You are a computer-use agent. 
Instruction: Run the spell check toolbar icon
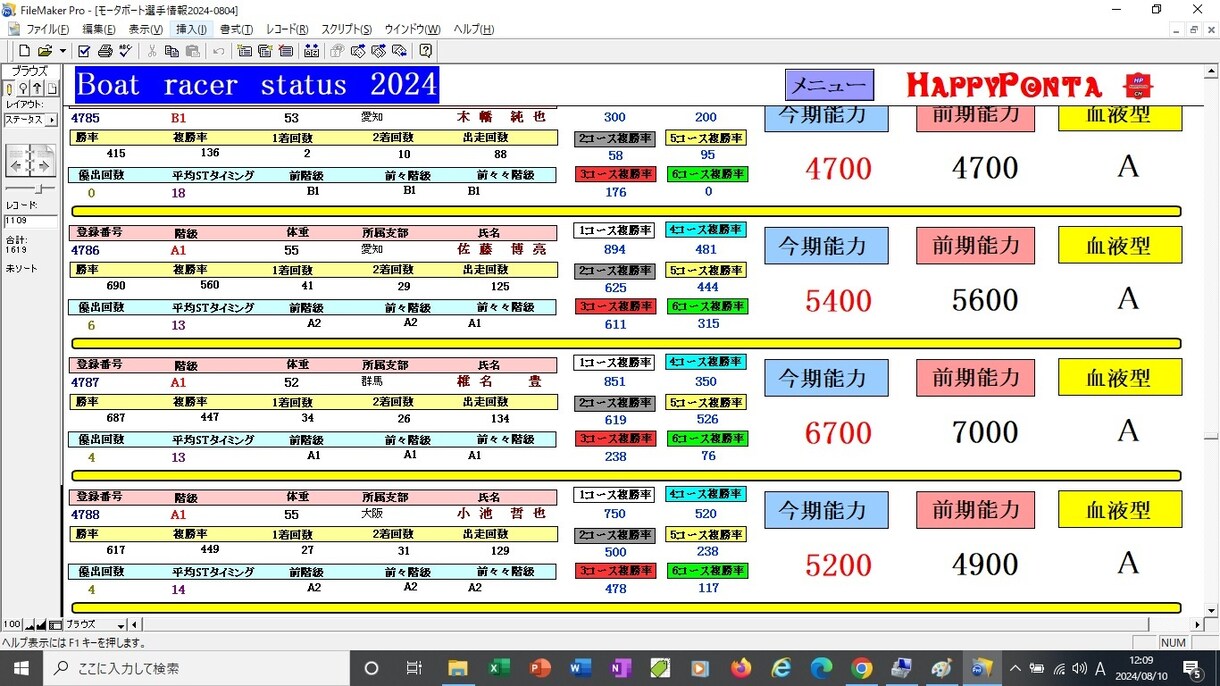[125, 51]
